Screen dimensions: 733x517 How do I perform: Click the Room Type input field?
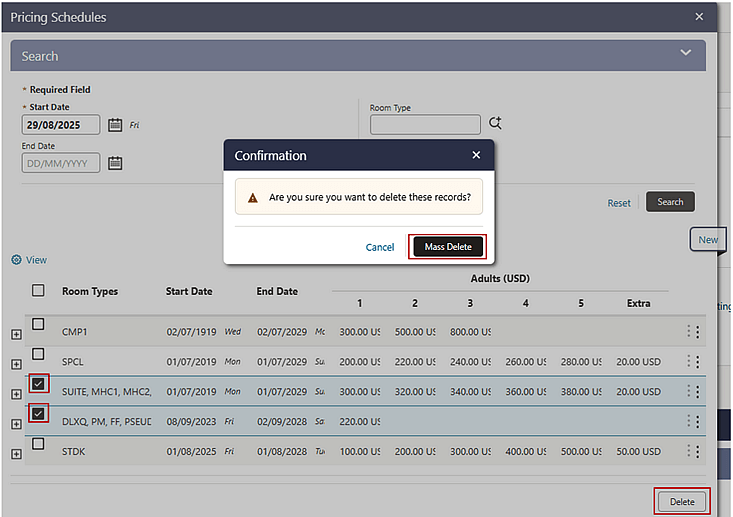425,125
